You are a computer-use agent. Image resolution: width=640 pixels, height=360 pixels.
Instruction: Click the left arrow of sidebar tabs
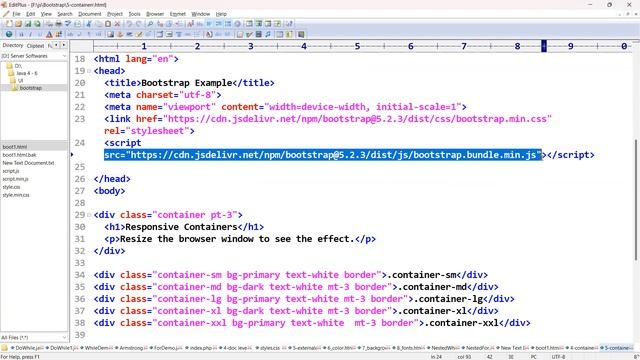(x=57, y=45)
